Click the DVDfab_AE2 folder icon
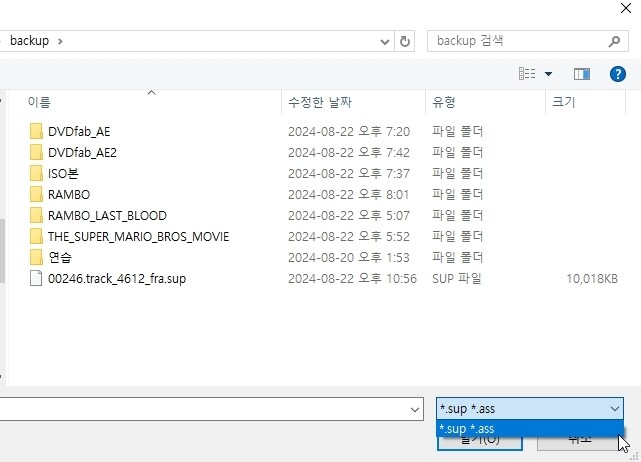The height and width of the screenshot is (462, 641). (x=36, y=153)
